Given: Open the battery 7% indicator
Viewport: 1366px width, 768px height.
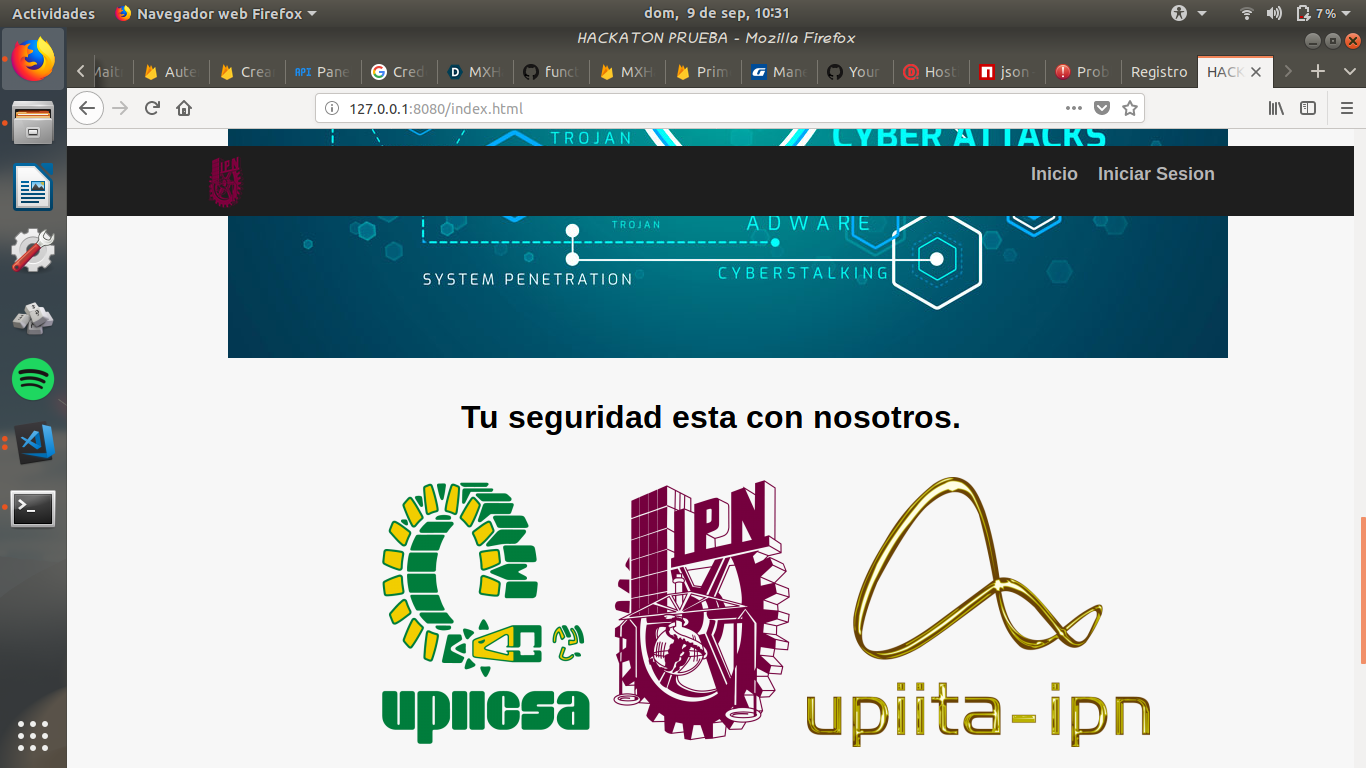Looking at the screenshot, I should [1315, 13].
